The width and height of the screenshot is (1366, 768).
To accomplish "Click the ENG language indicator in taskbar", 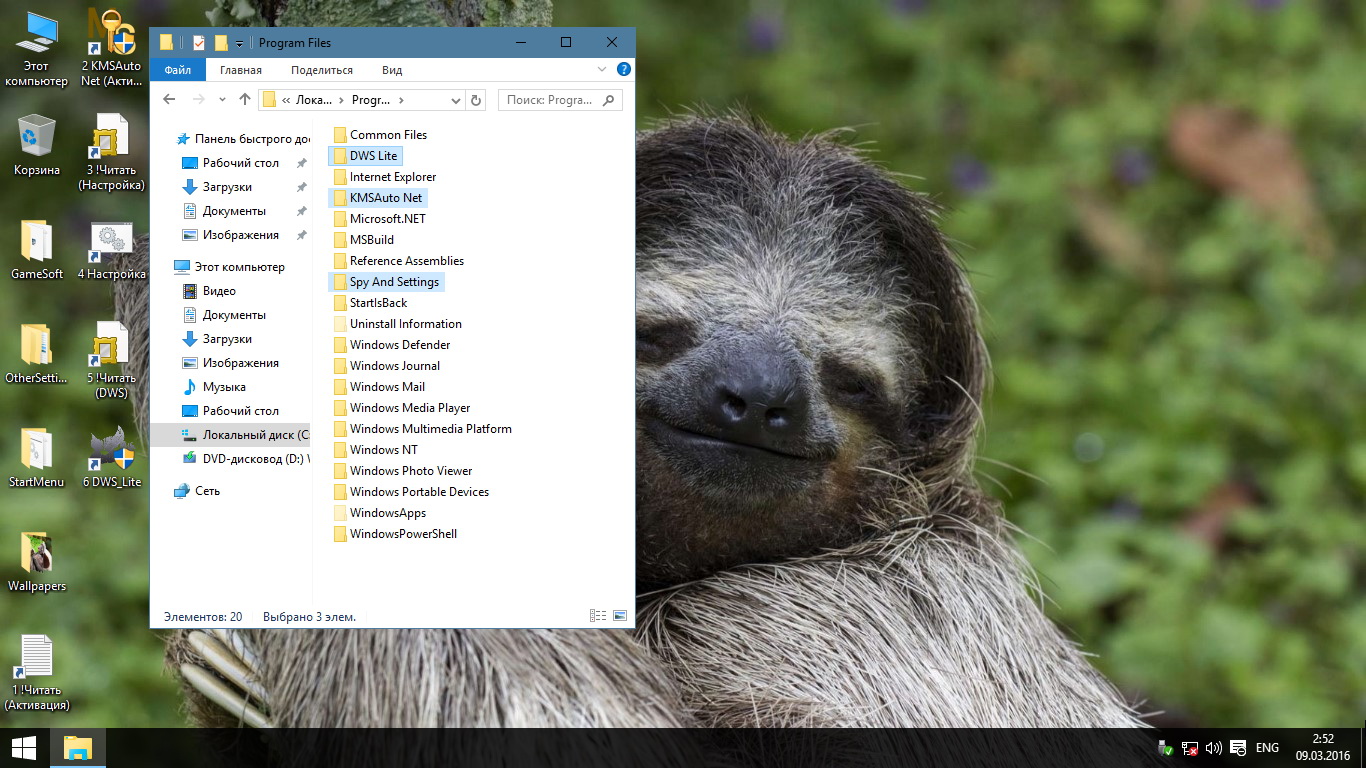I will [x=1267, y=748].
